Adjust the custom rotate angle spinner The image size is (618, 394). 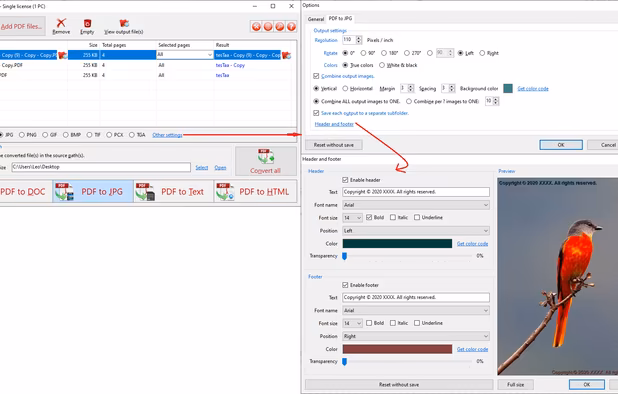(450, 53)
